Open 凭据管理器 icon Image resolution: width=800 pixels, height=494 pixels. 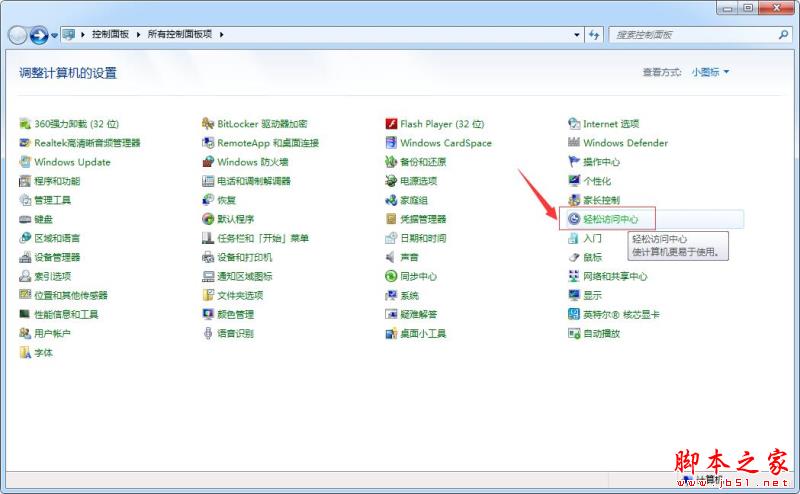(x=391, y=219)
